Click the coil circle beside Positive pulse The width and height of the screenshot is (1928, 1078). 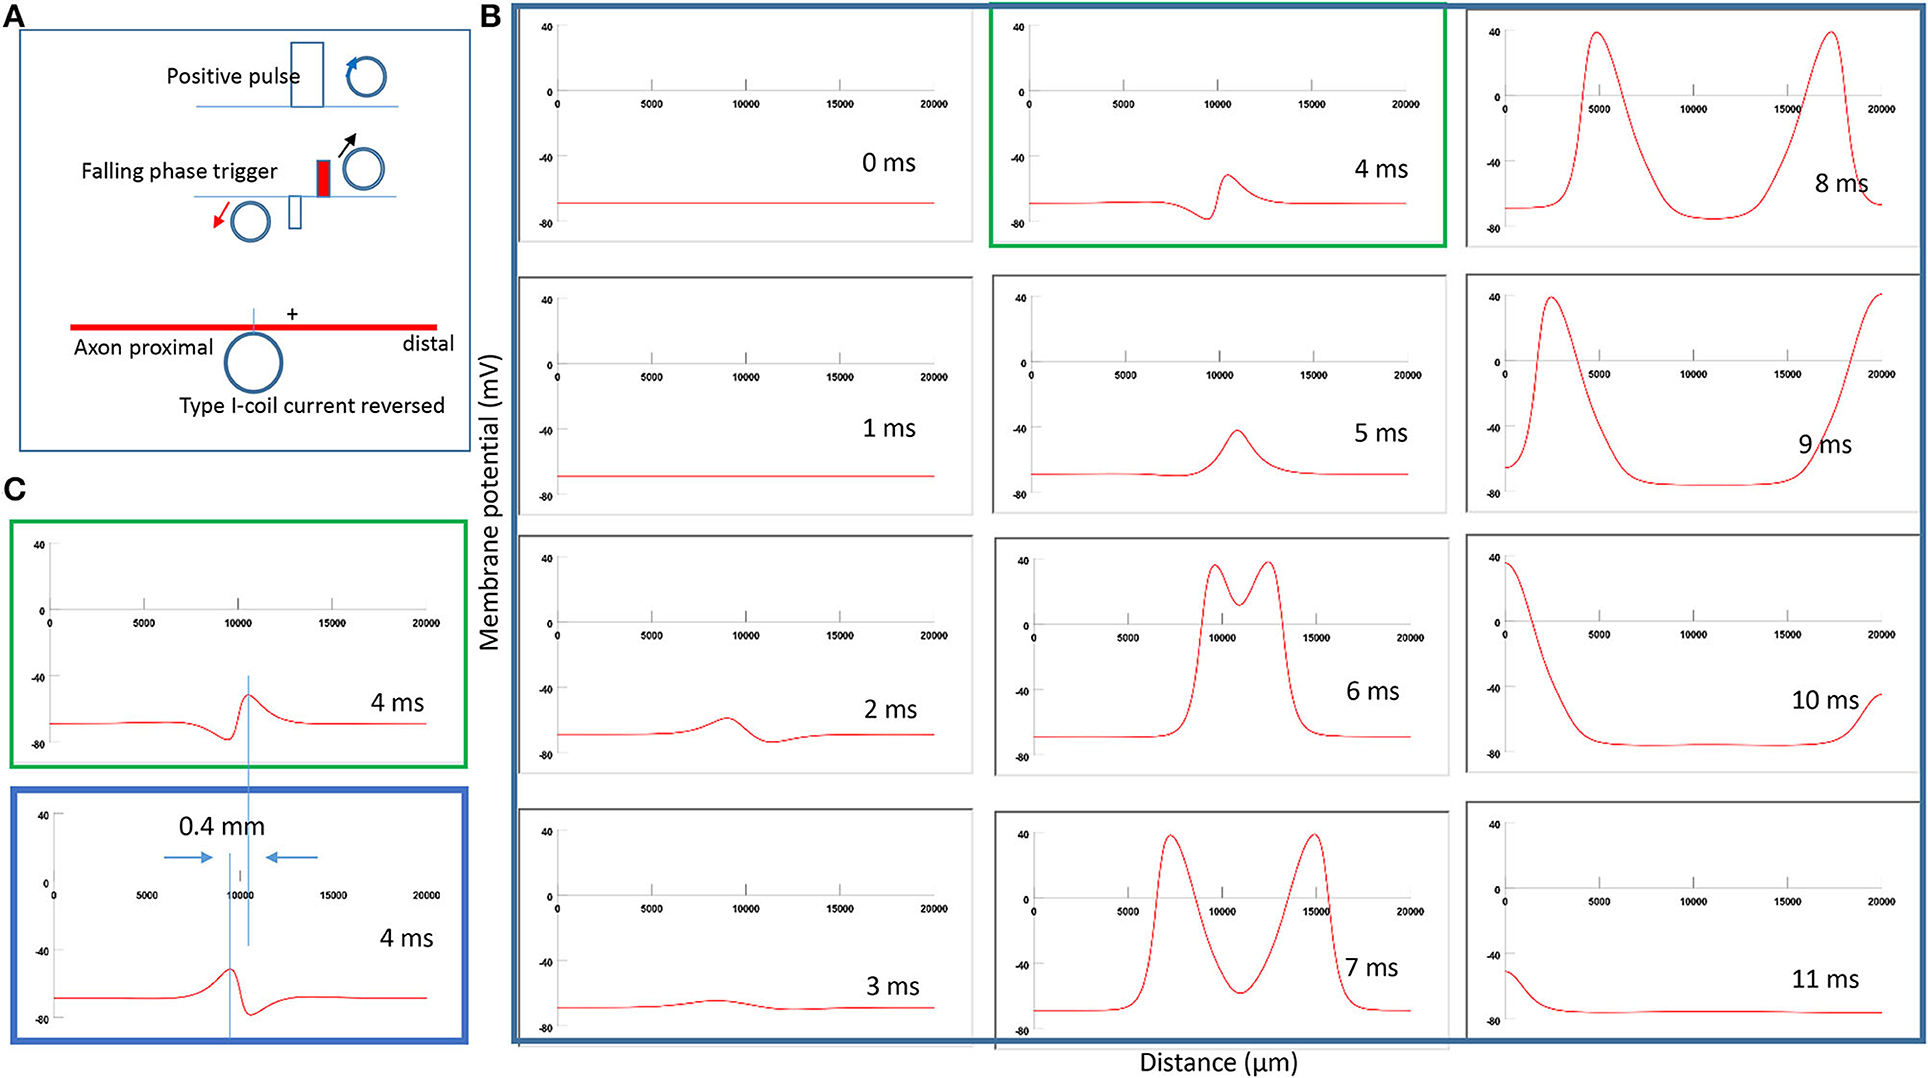tap(366, 76)
